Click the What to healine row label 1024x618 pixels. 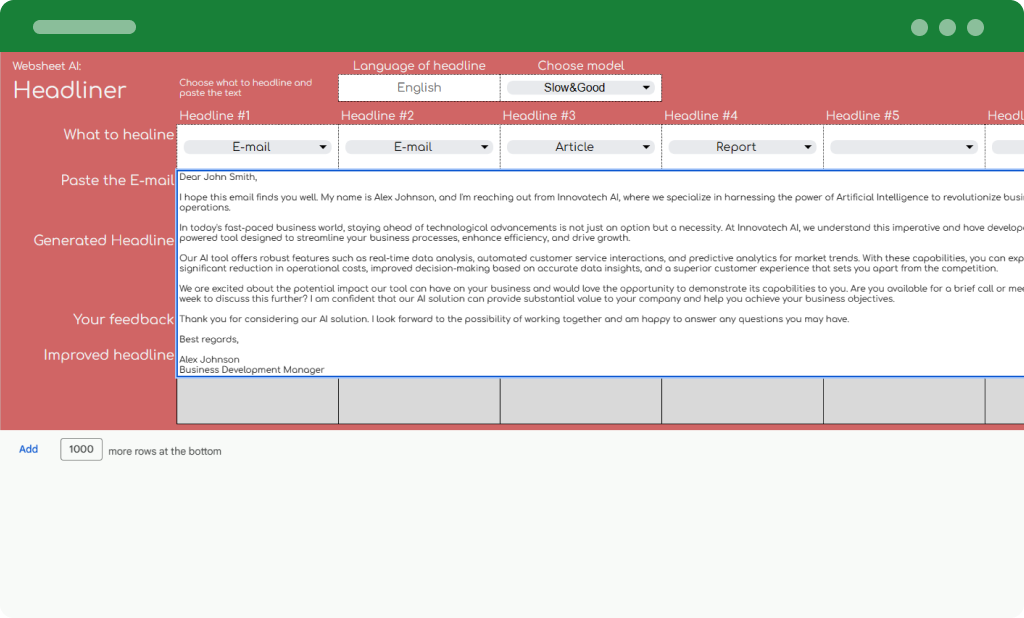(118, 135)
